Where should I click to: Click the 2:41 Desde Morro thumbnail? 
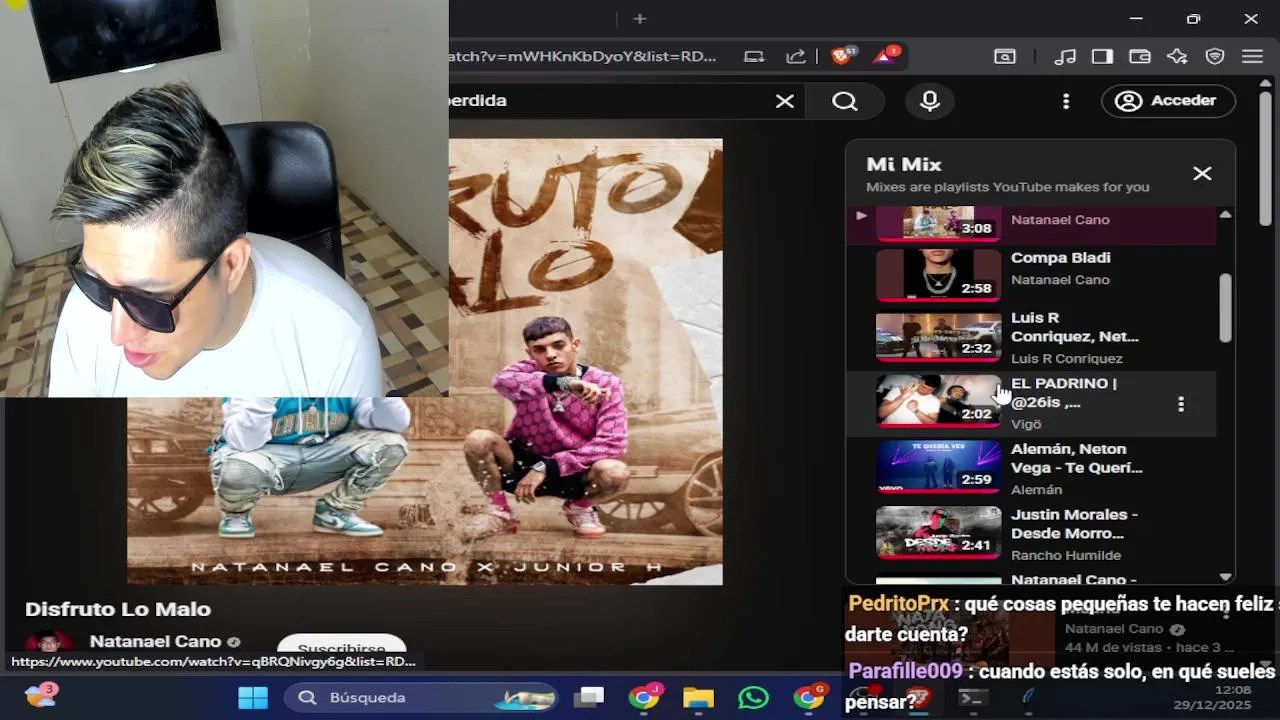[938, 532]
